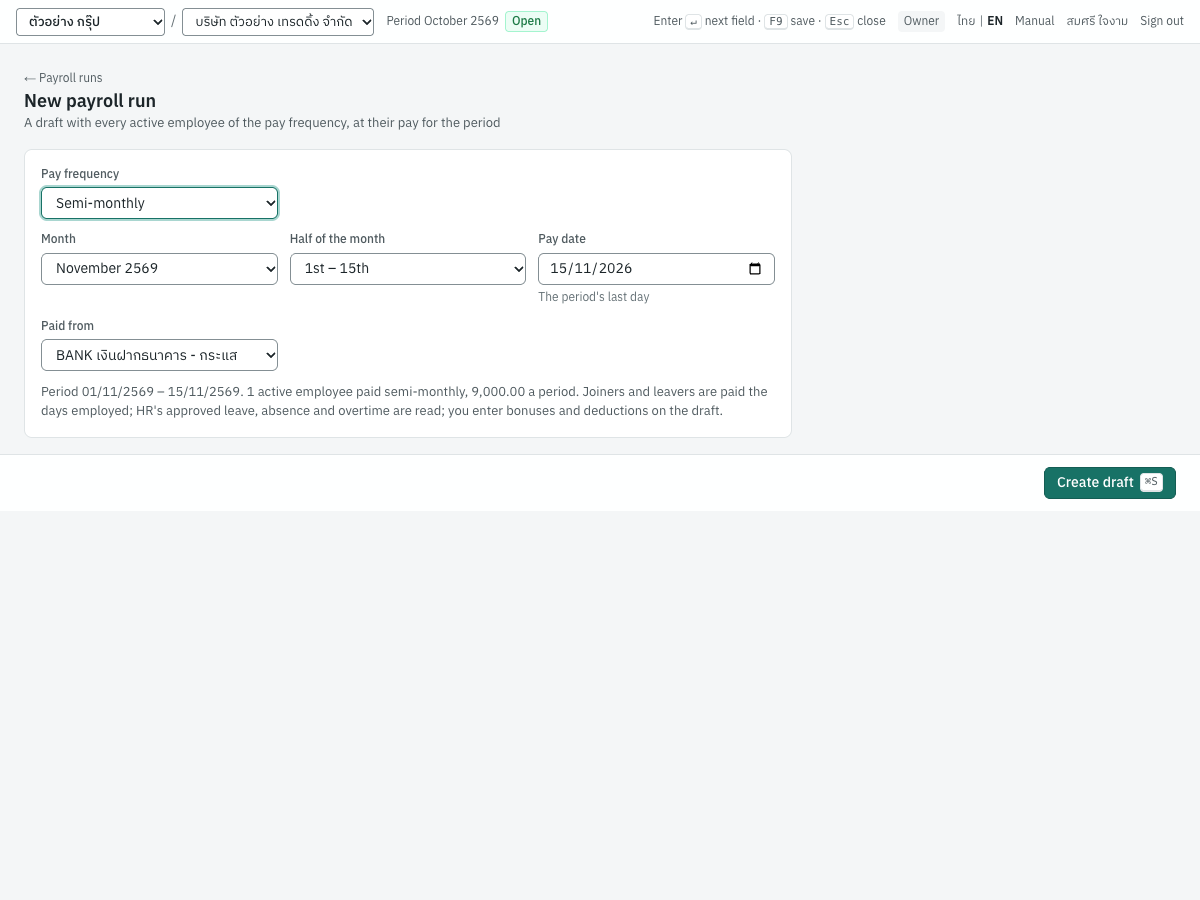Click the Pay date label
This screenshot has width=1200, height=900.
(x=562, y=239)
